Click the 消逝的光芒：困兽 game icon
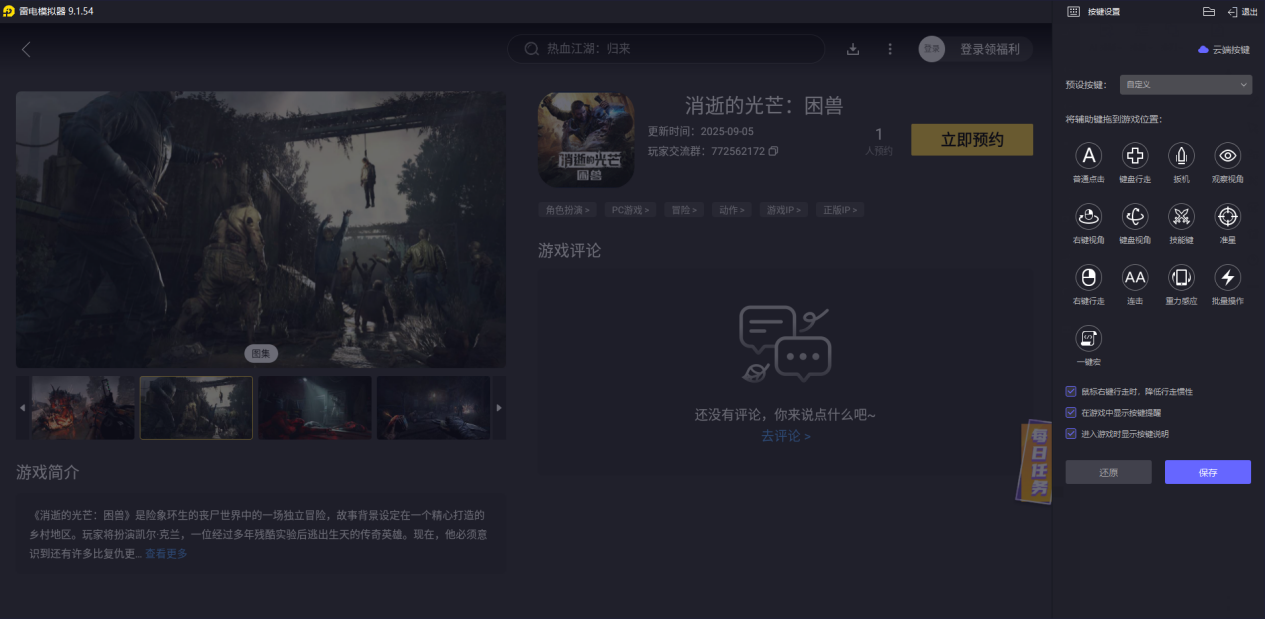The height and width of the screenshot is (619, 1265). (586, 140)
